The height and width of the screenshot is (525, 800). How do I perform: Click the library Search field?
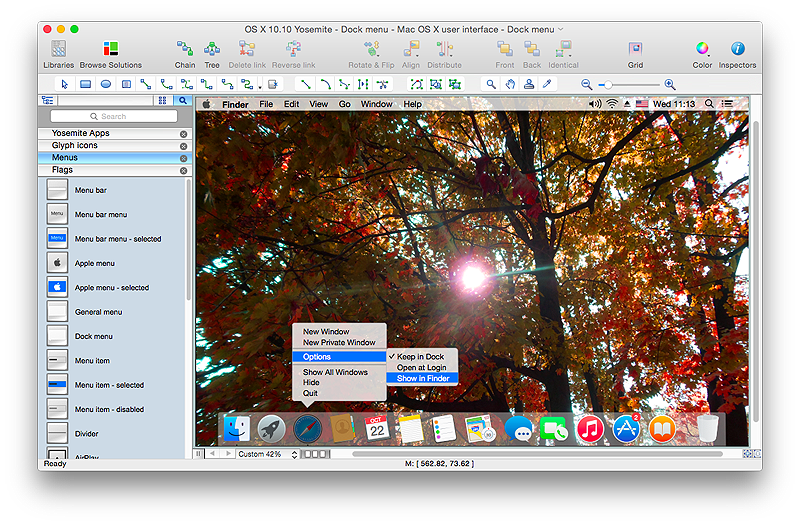[x=113, y=117]
